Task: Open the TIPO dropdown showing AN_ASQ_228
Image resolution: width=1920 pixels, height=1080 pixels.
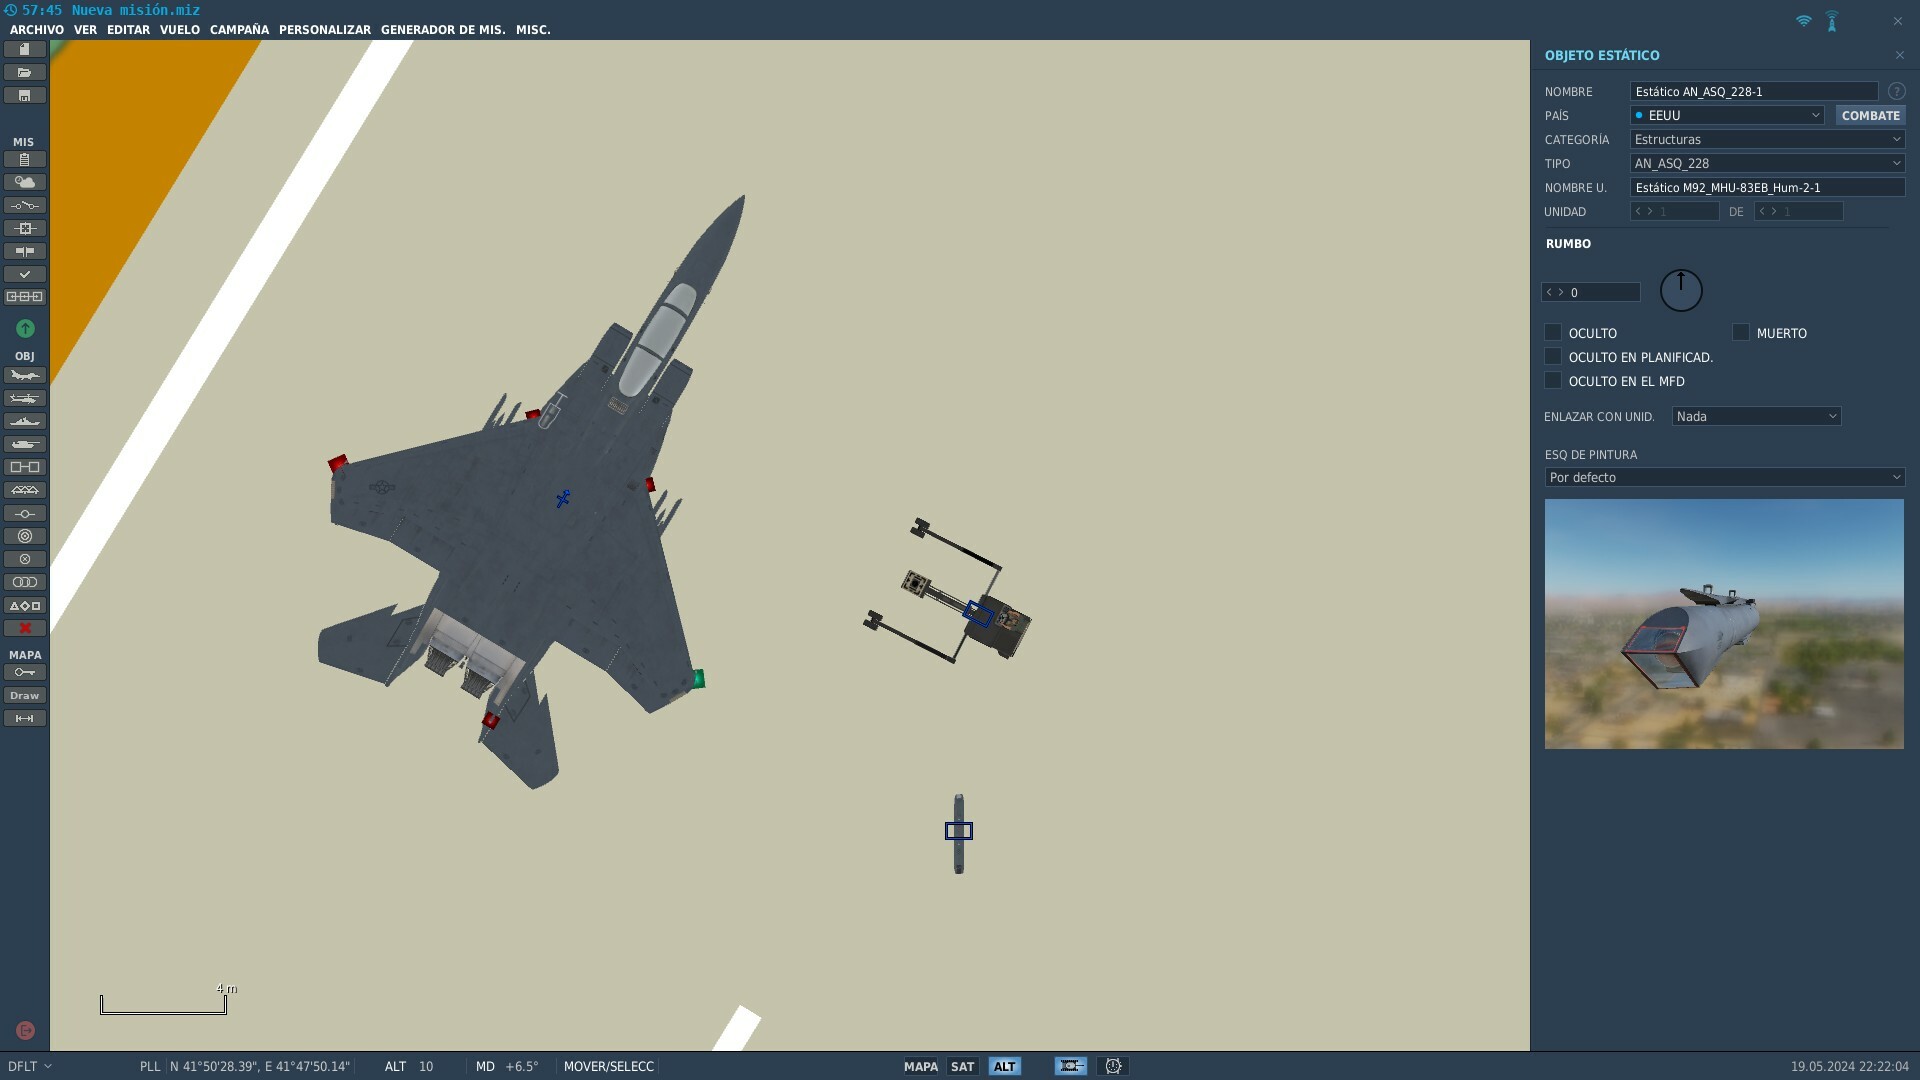Action: click(1767, 163)
